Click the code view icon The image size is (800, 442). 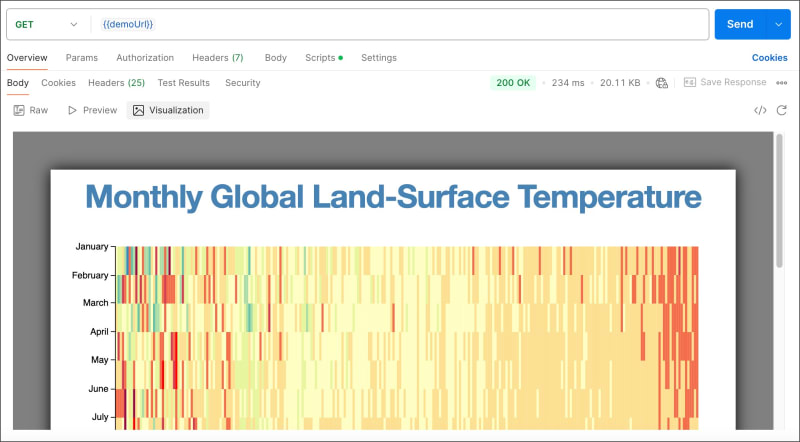point(760,110)
